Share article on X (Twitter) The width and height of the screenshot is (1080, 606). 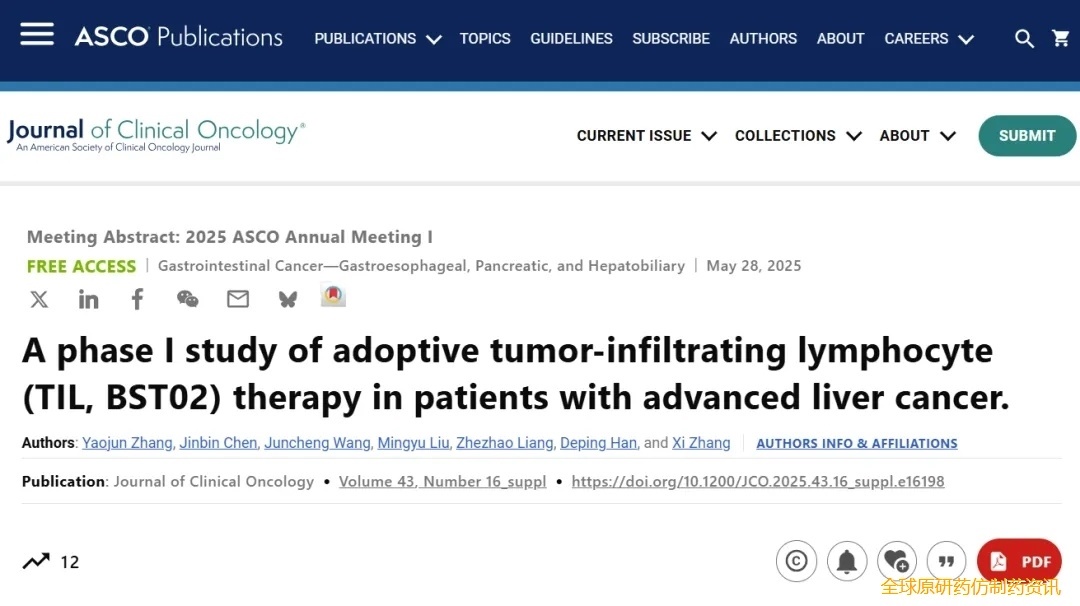[39, 299]
